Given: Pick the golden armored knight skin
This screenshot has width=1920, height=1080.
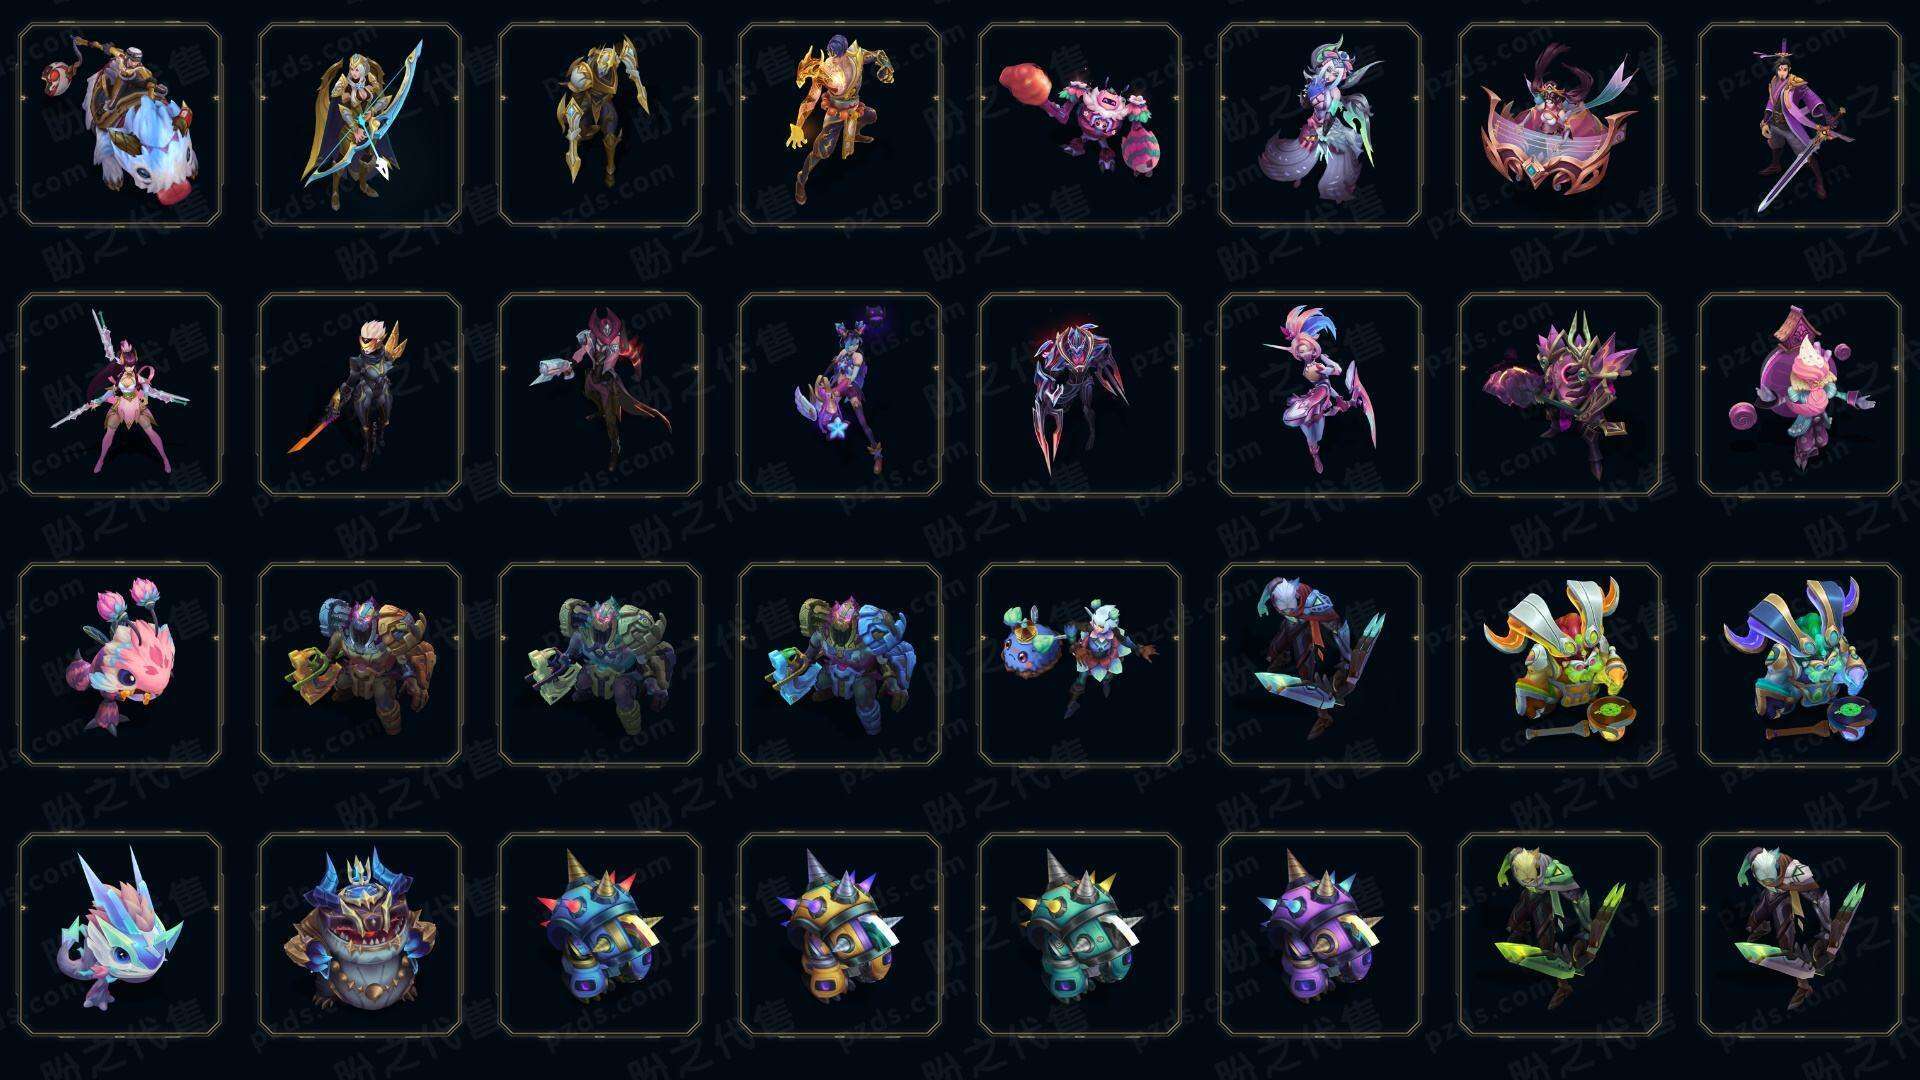Looking at the screenshot, I should pyautogui.click(x=600, y=124).
